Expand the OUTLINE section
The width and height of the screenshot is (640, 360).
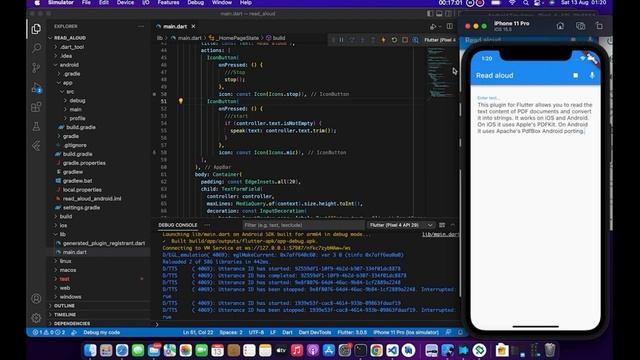(64, 306)
